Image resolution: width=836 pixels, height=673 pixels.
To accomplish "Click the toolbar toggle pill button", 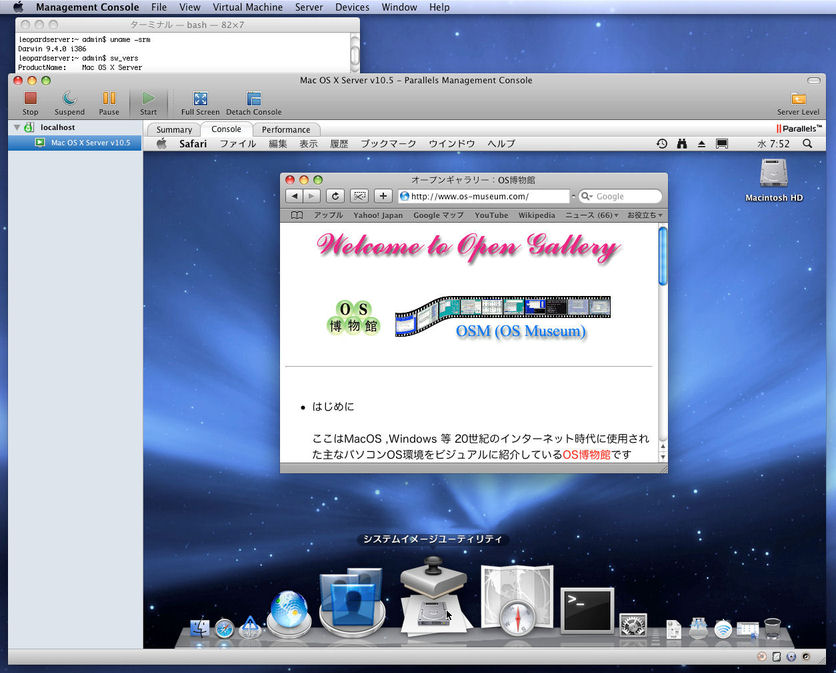I will pyautogui.click(x=814, y=81).
